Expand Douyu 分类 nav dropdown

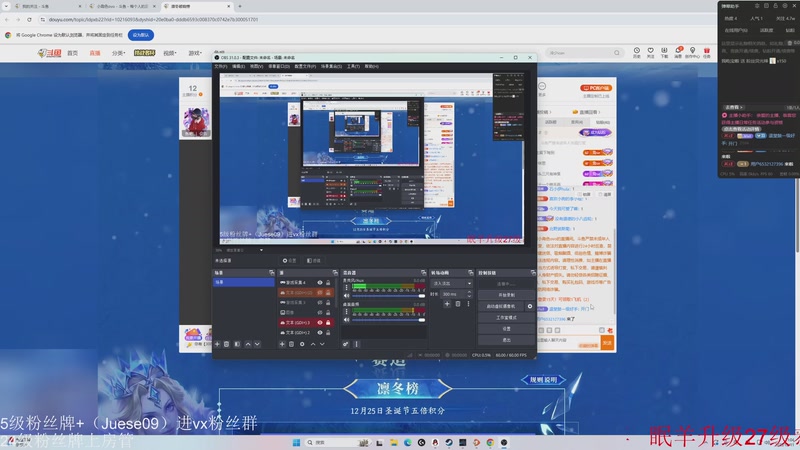(x=118, y=53)
